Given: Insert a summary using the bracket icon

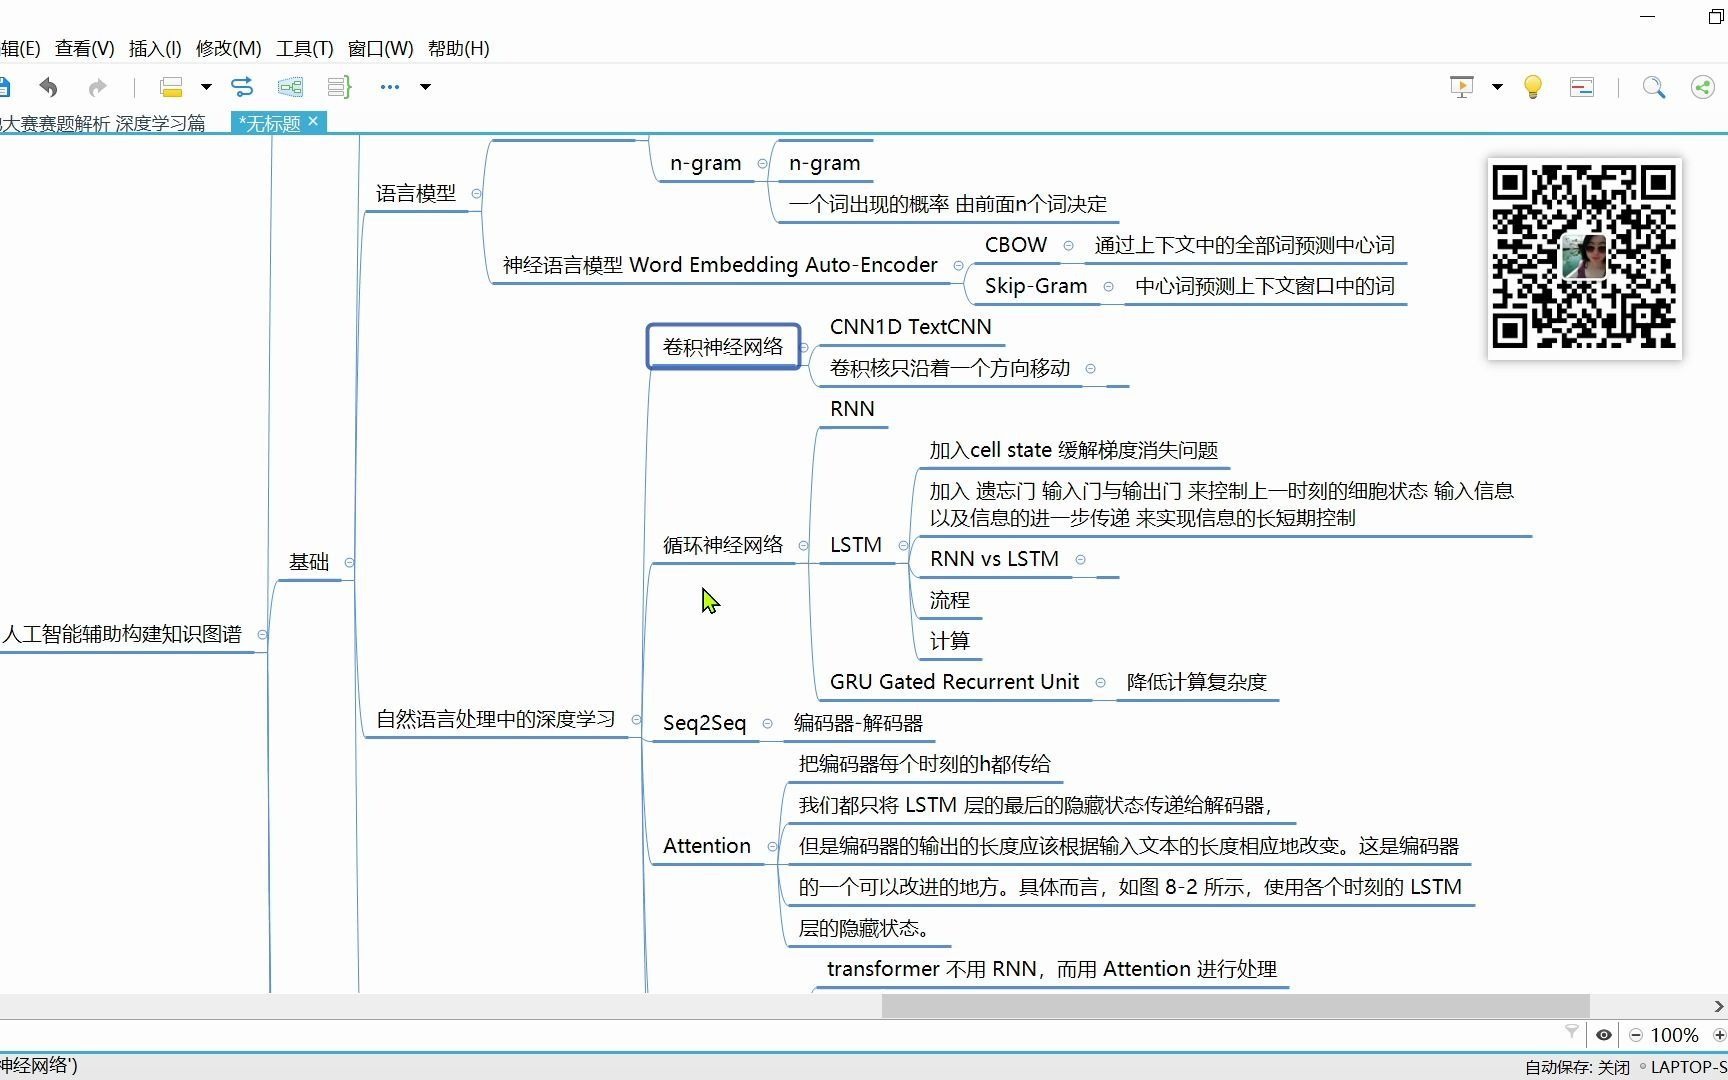Looking at the screenshot, I should [339, 87].
